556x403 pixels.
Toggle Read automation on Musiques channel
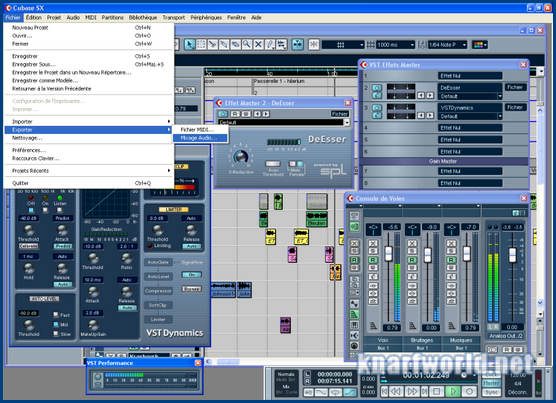click(451, 260)
